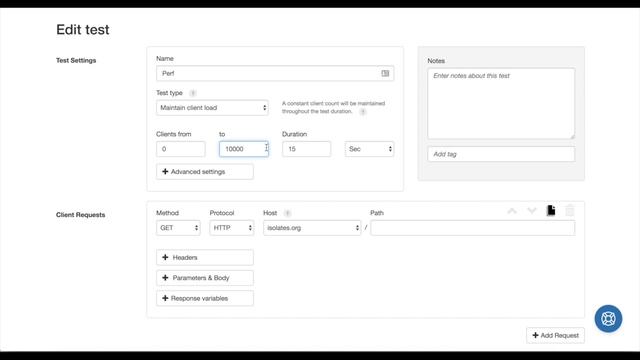Click the Duration field showing 15
Viewport: 640px width, 360px height.
pos(306,149)
